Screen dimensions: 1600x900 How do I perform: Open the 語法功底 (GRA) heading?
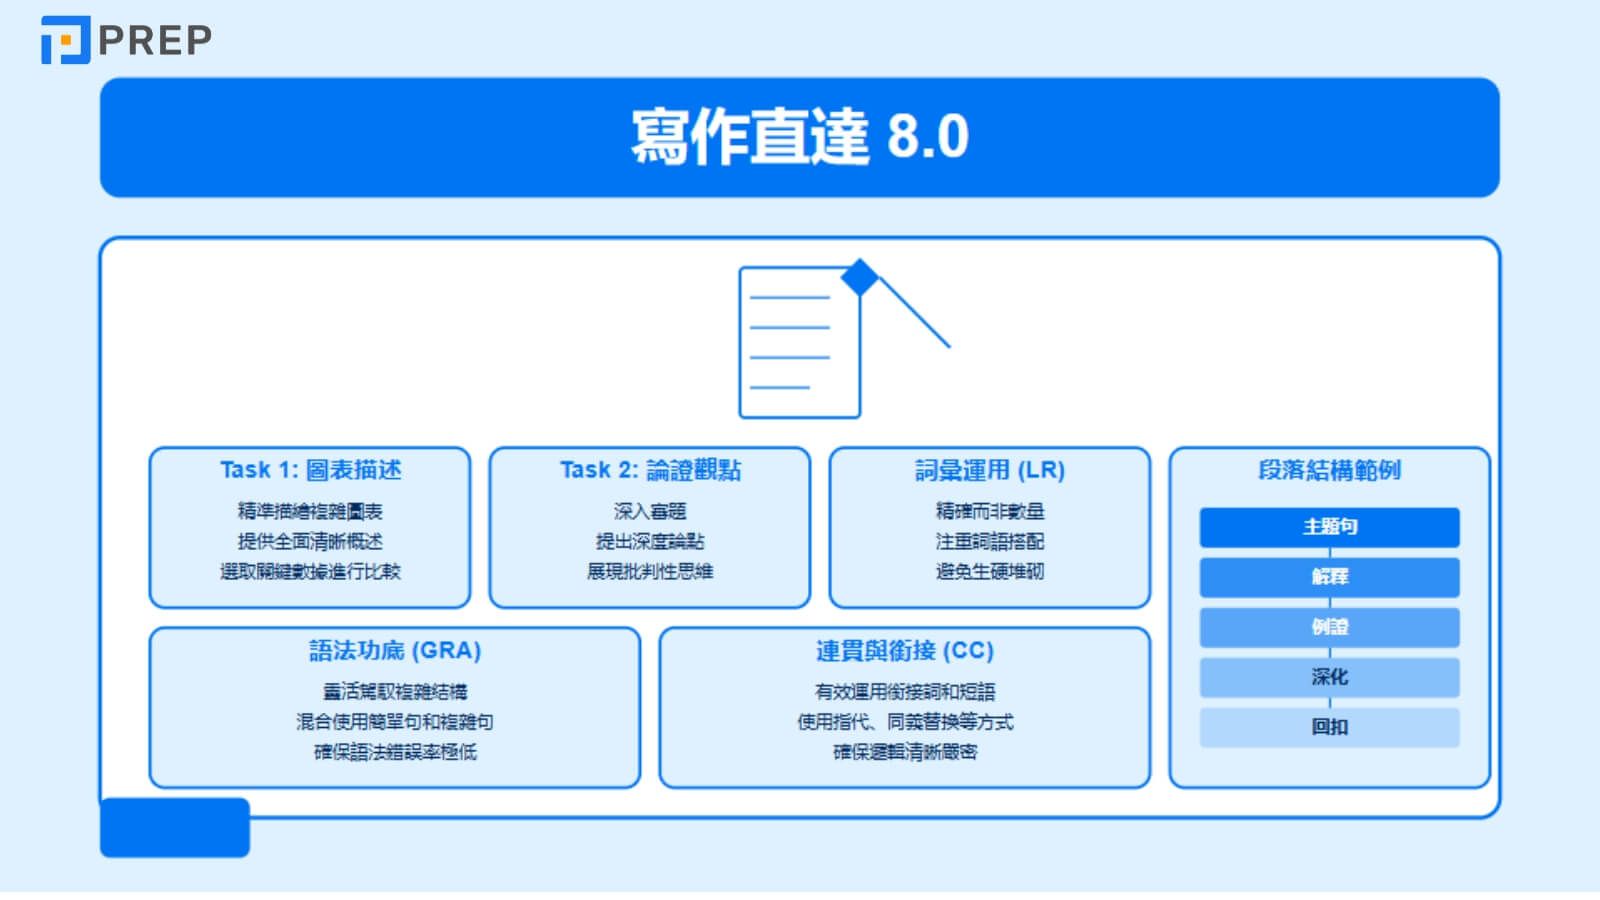click(395, 651)
